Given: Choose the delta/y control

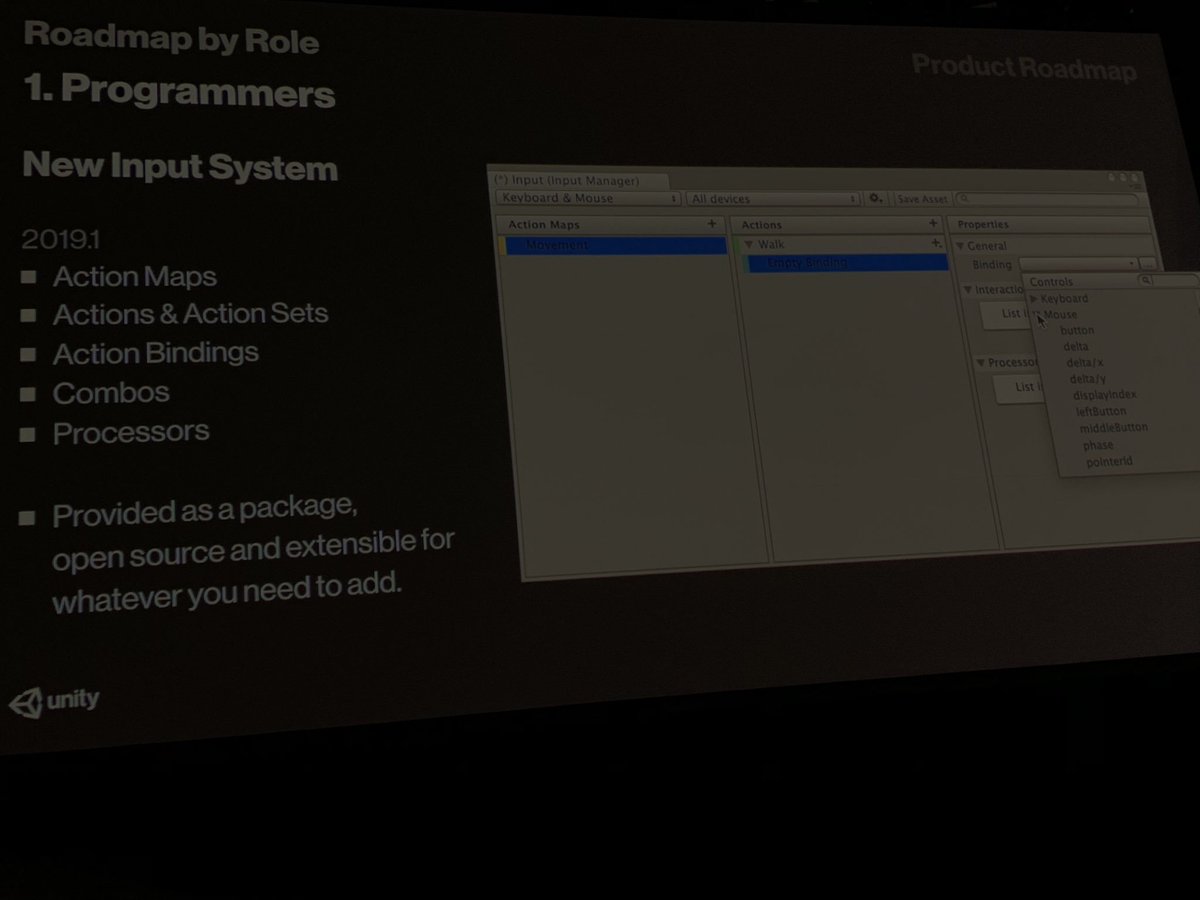Looking at the screenshot, I should (x=1088, y=379).
